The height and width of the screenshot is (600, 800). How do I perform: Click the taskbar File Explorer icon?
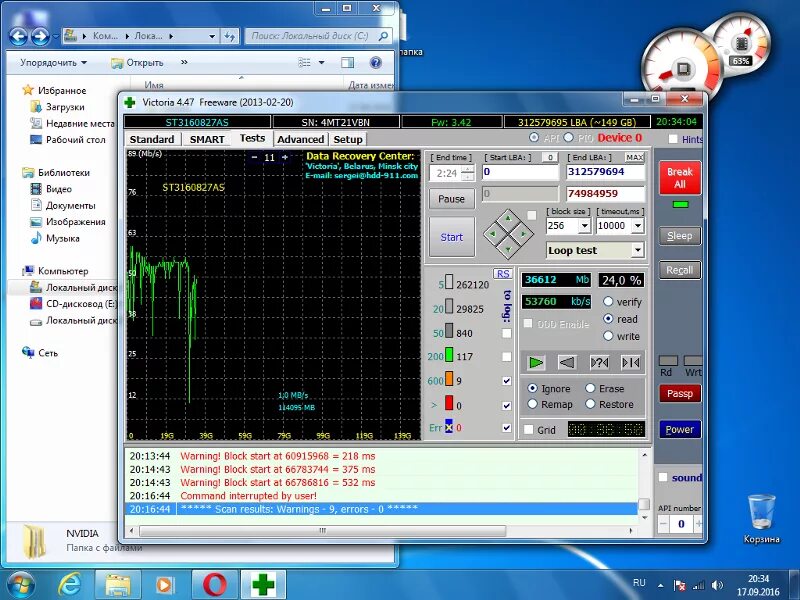click(x=118, y=584)
